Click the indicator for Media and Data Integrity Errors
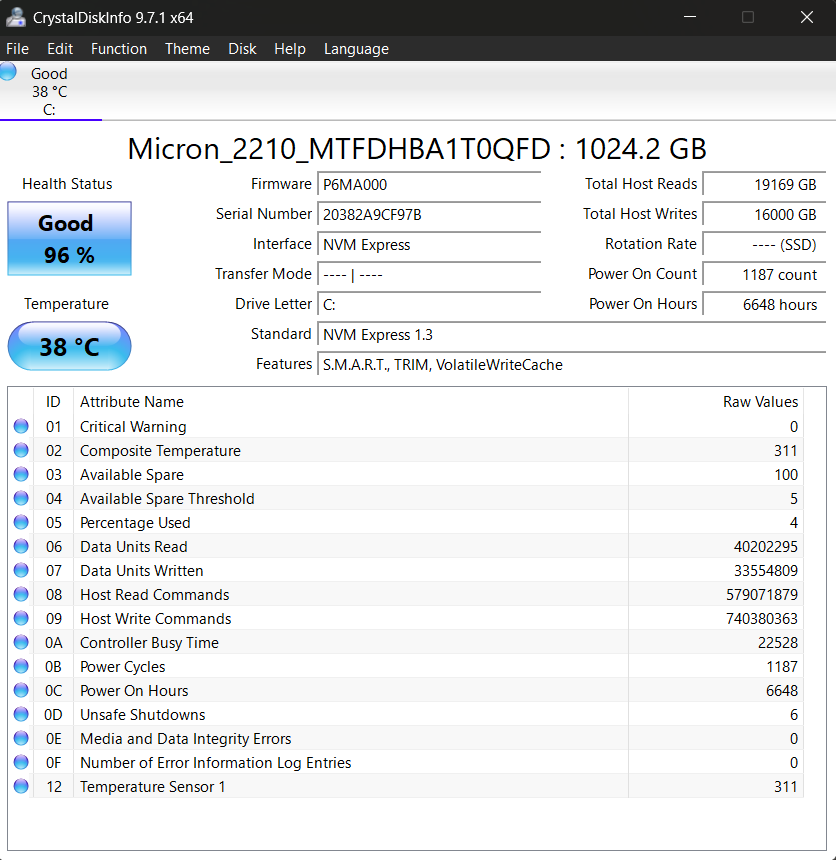 (x=21, y=738)
